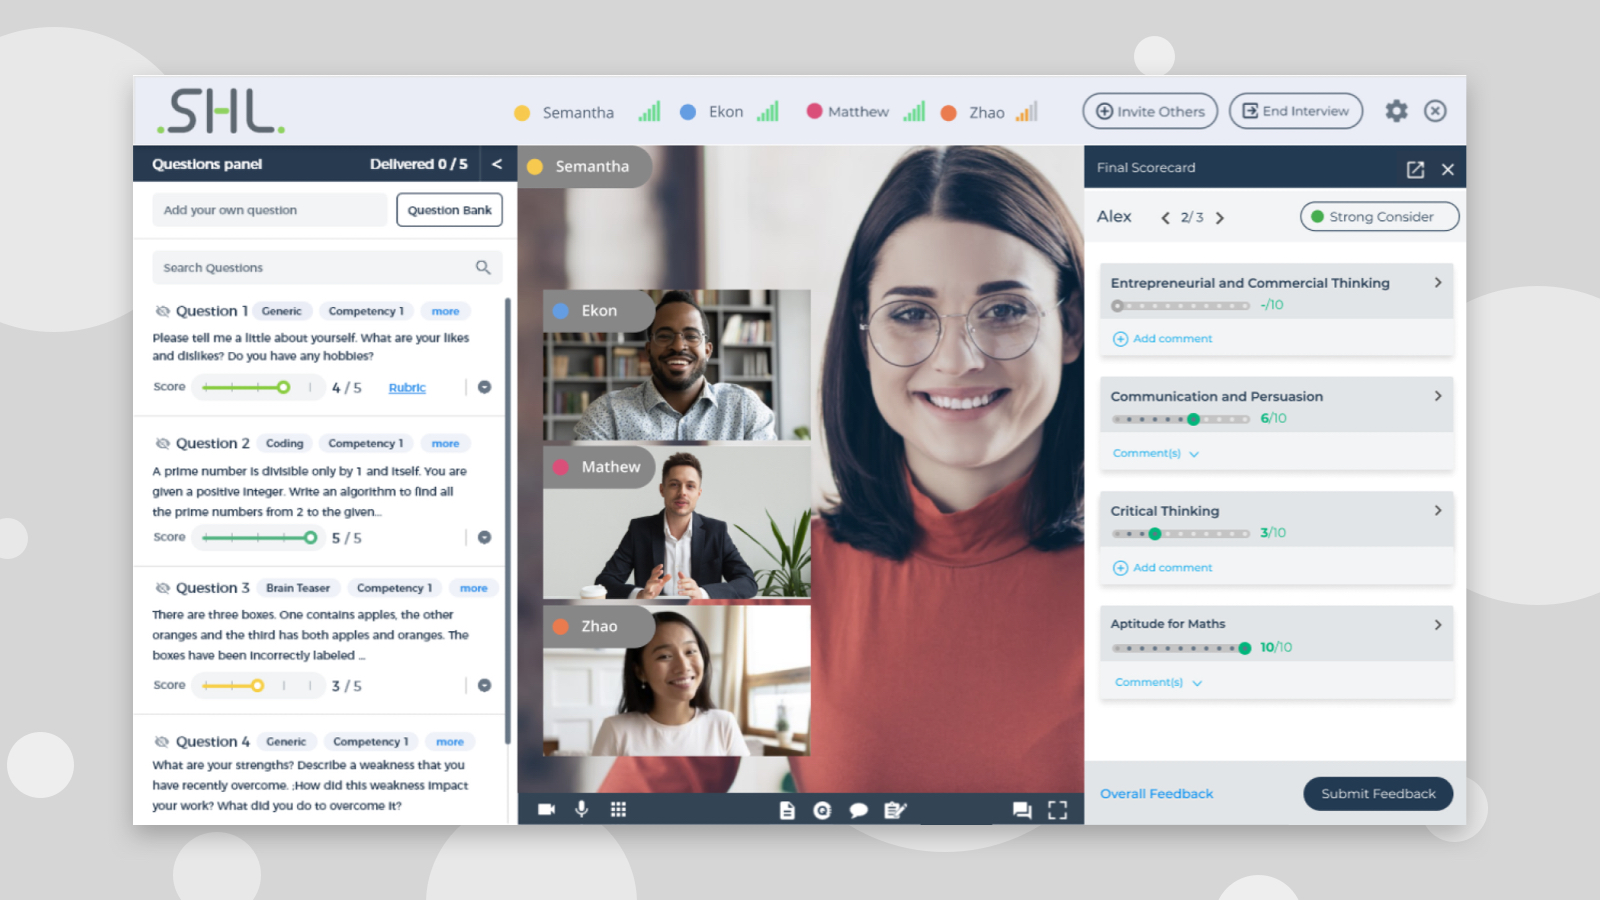Close the Final Scorecard panel
This screenshot has width=1600, height=900.
point(1447,169)
